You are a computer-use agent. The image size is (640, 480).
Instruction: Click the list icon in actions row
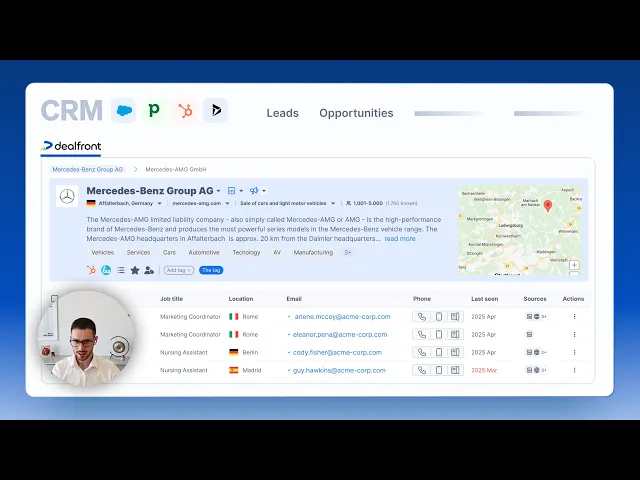[121, 270]
